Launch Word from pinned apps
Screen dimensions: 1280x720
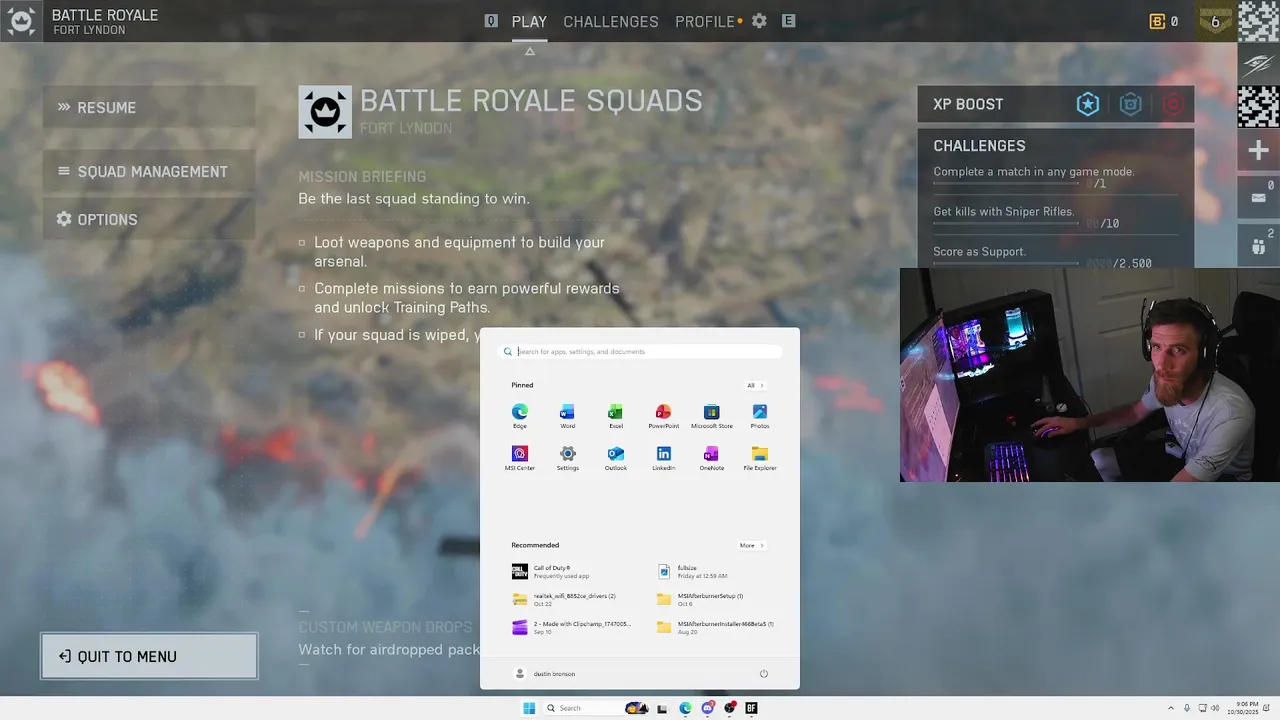point(568,416)
